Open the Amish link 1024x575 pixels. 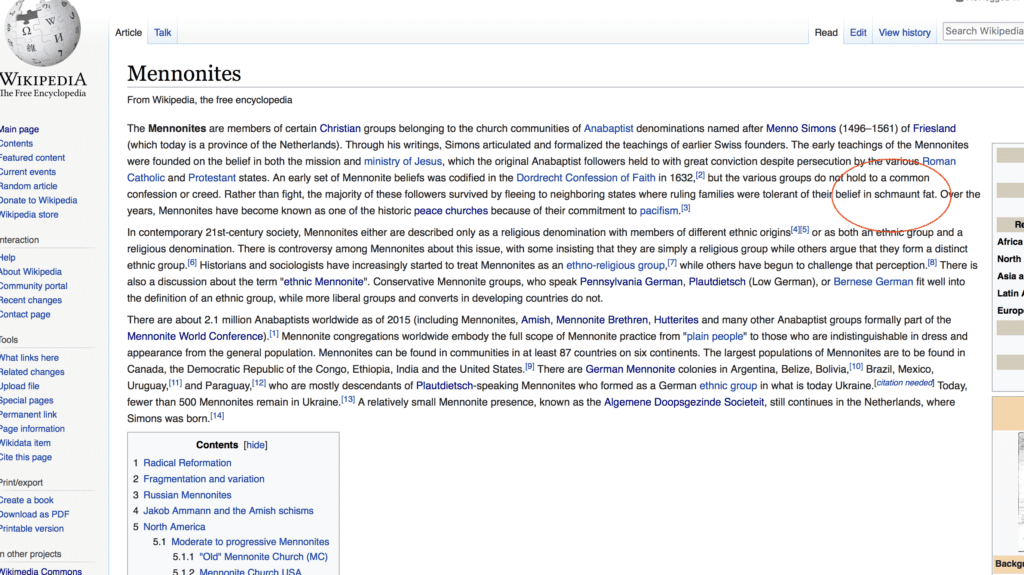(x=535, y=320)
